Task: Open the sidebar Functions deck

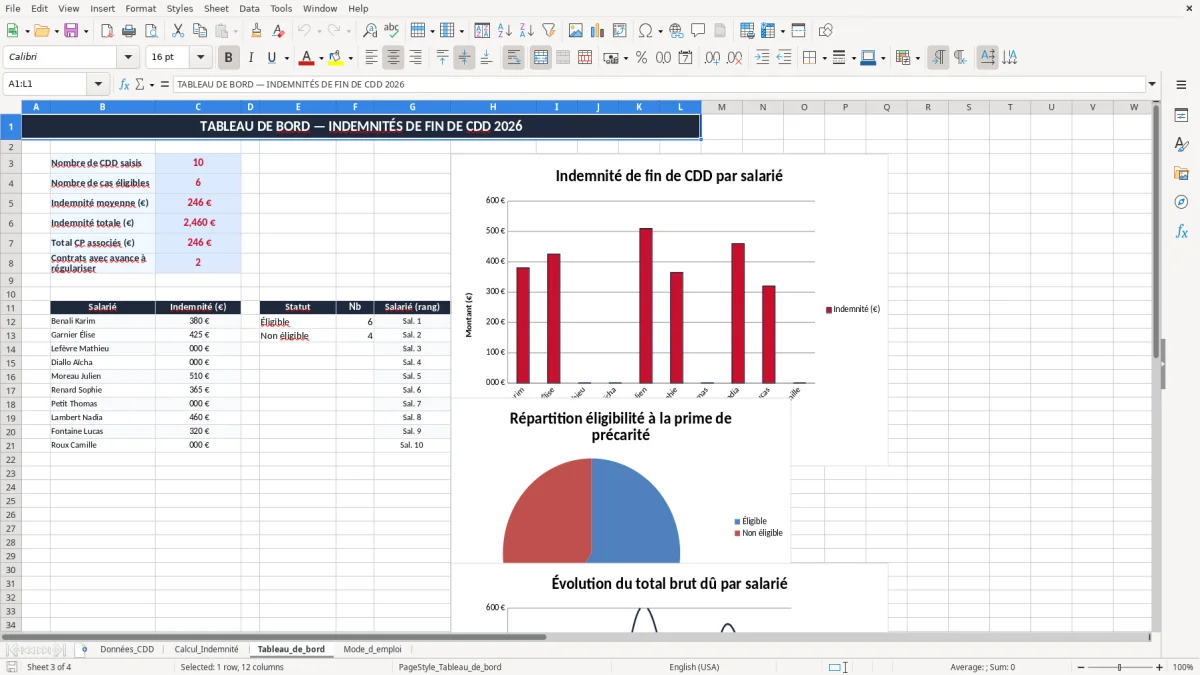Action: coord(1181,232)
